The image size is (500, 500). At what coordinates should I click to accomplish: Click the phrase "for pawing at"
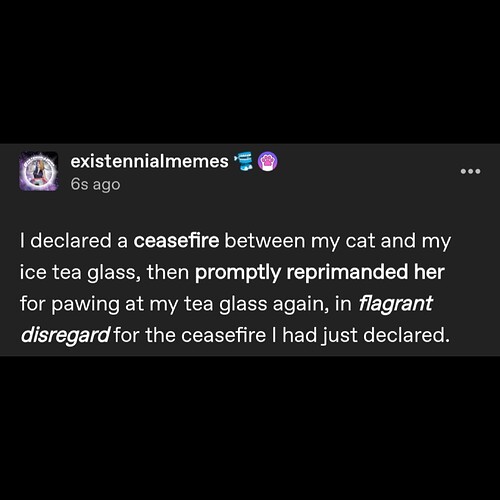[x=82, y=304]
